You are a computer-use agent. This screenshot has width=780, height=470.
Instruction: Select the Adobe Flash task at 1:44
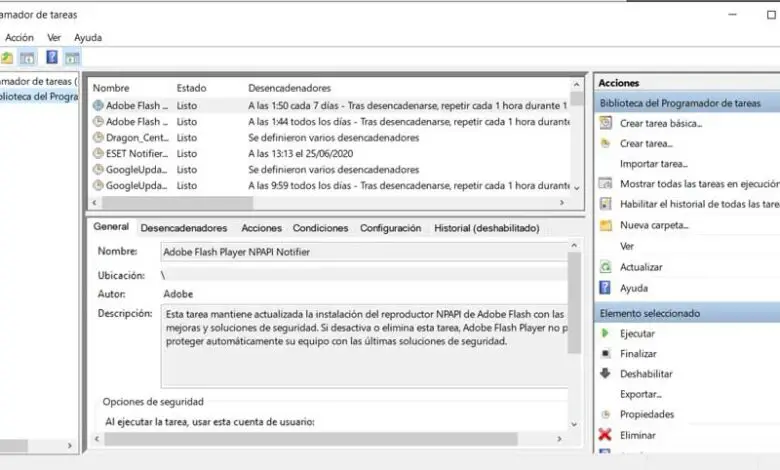pyautogui.click(x=330, y=121)
